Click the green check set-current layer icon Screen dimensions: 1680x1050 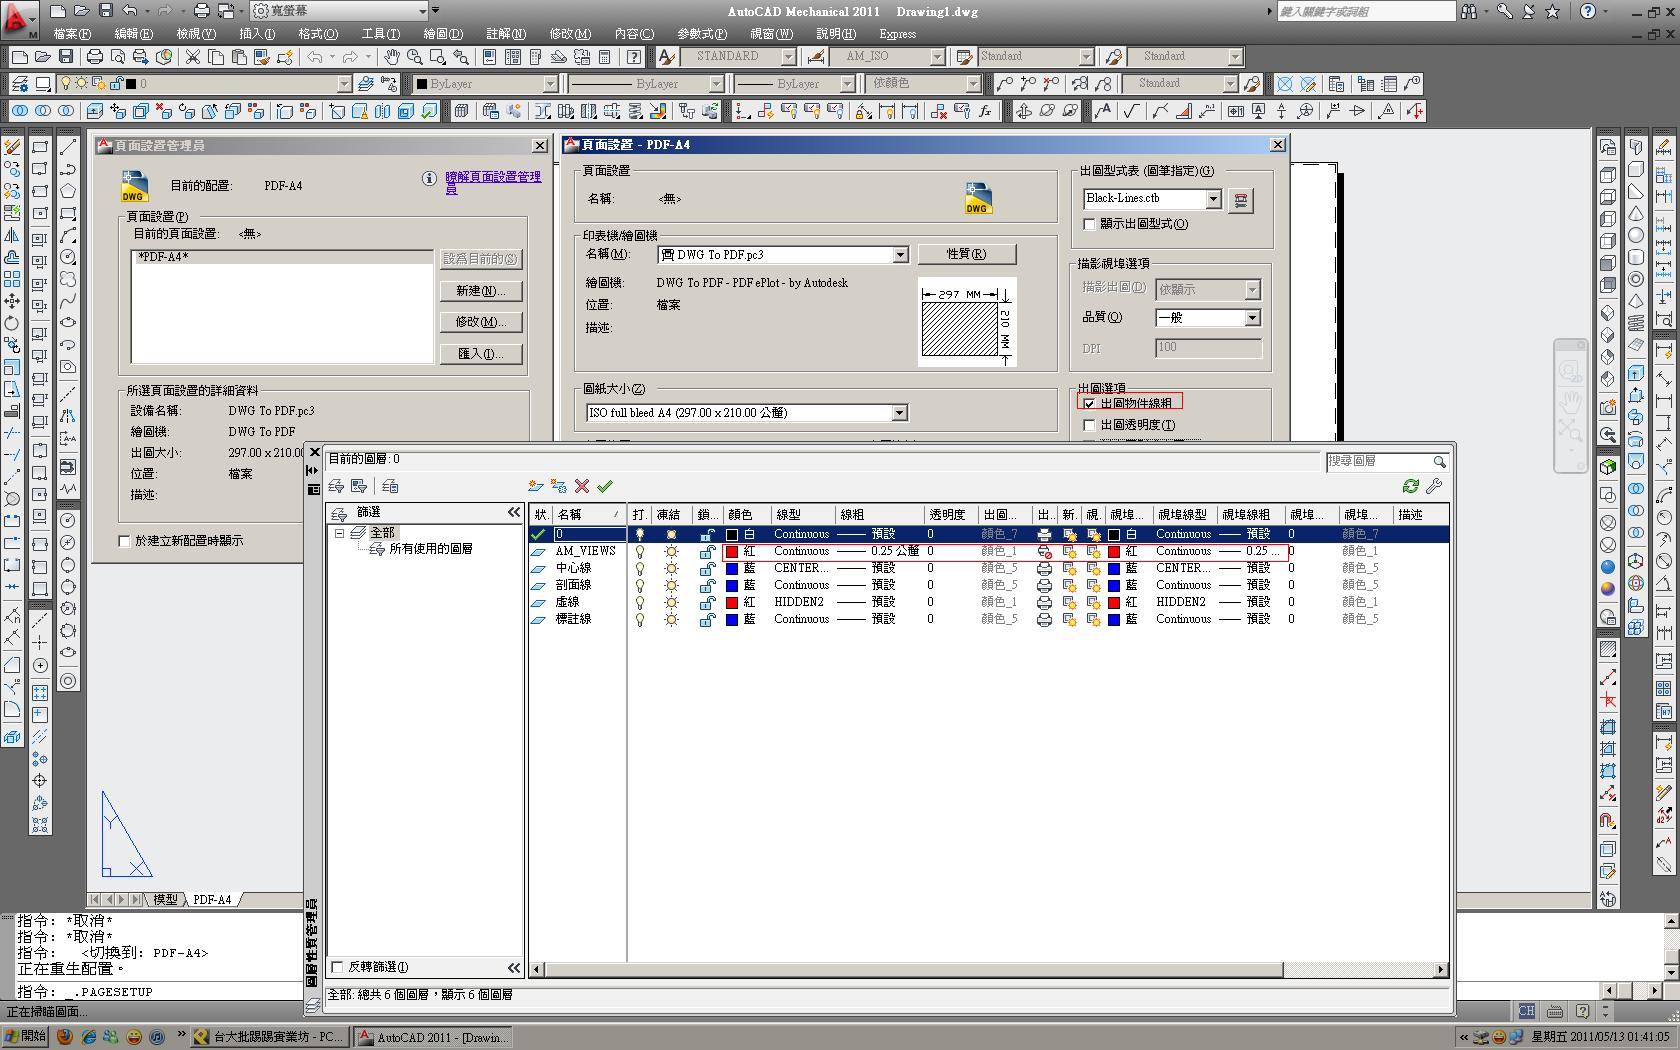point(605,486)
